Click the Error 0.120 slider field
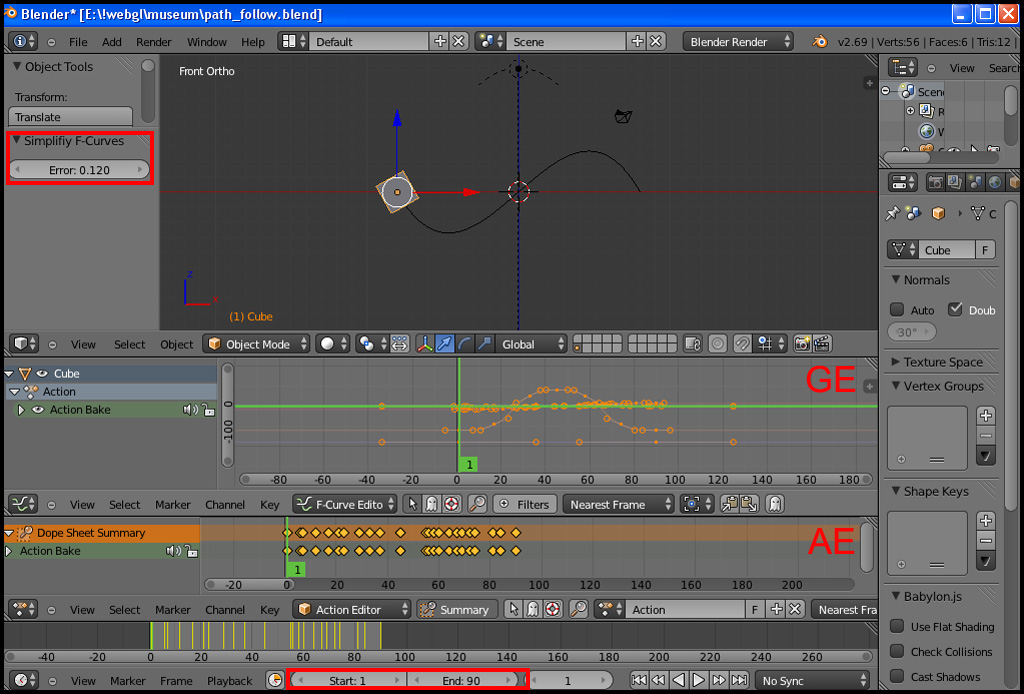This screenshot has width=1024, height=694. 79,170
